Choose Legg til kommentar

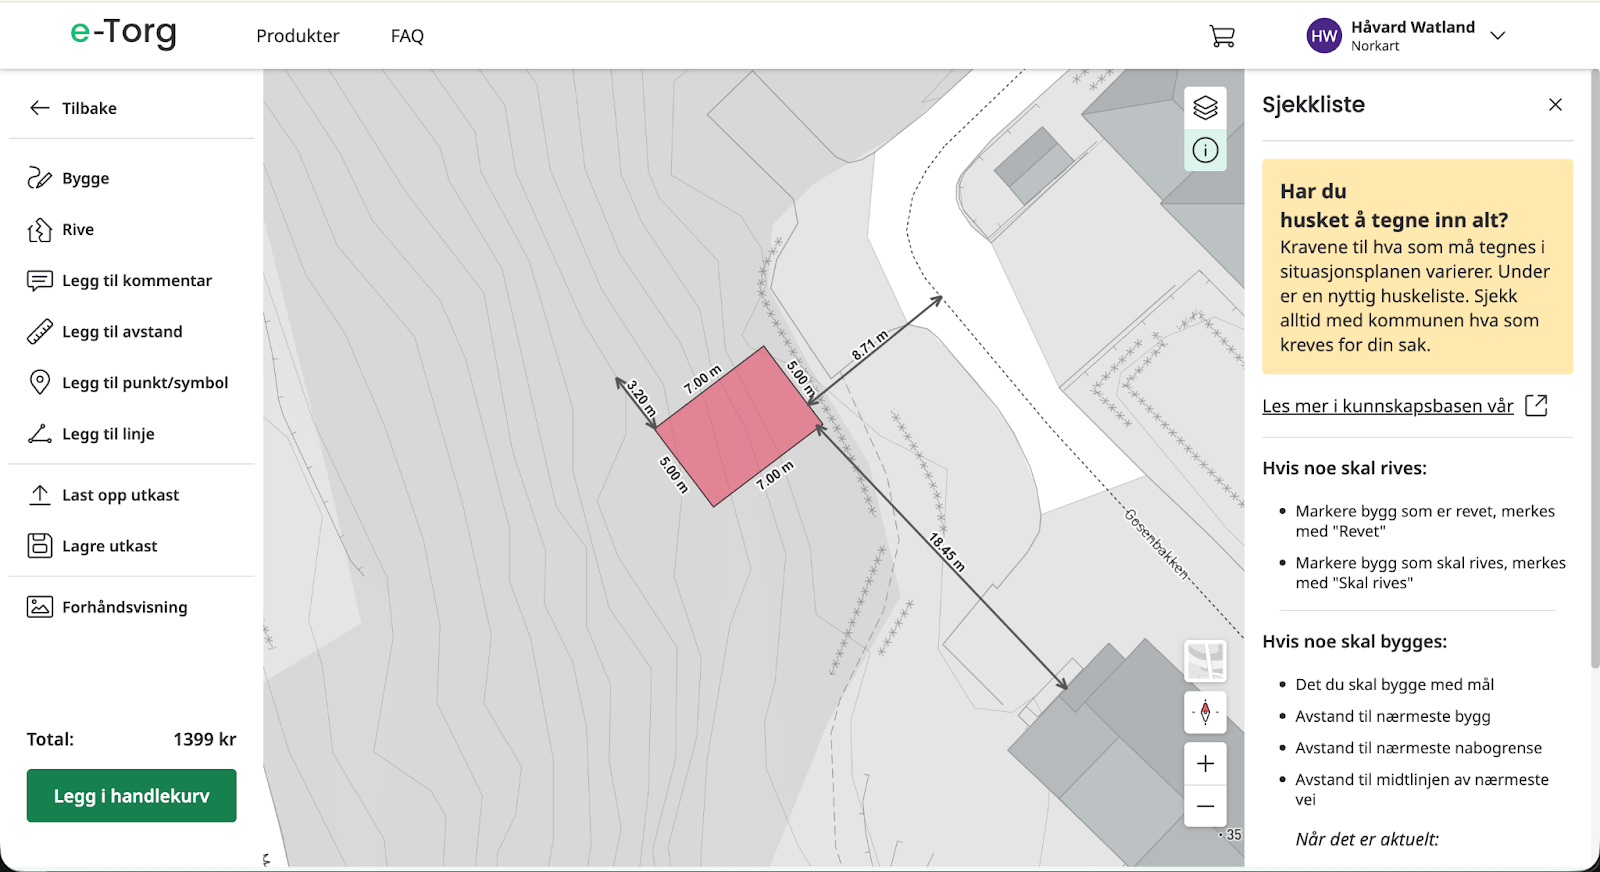[x=136, y=281]
